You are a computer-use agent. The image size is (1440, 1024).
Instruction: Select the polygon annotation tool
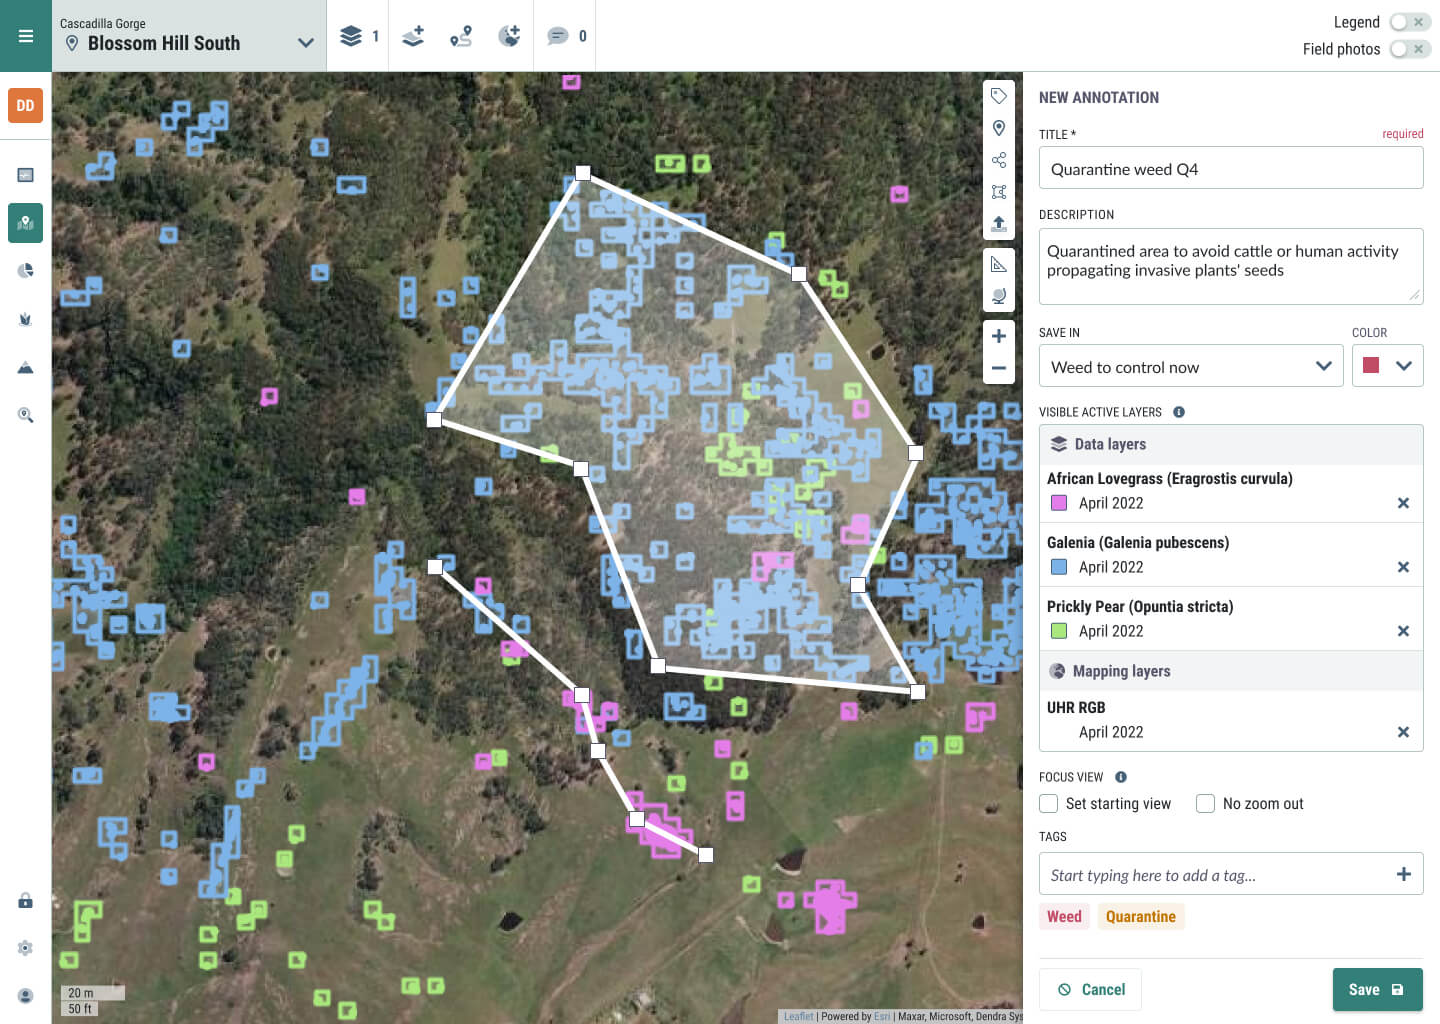998,191
